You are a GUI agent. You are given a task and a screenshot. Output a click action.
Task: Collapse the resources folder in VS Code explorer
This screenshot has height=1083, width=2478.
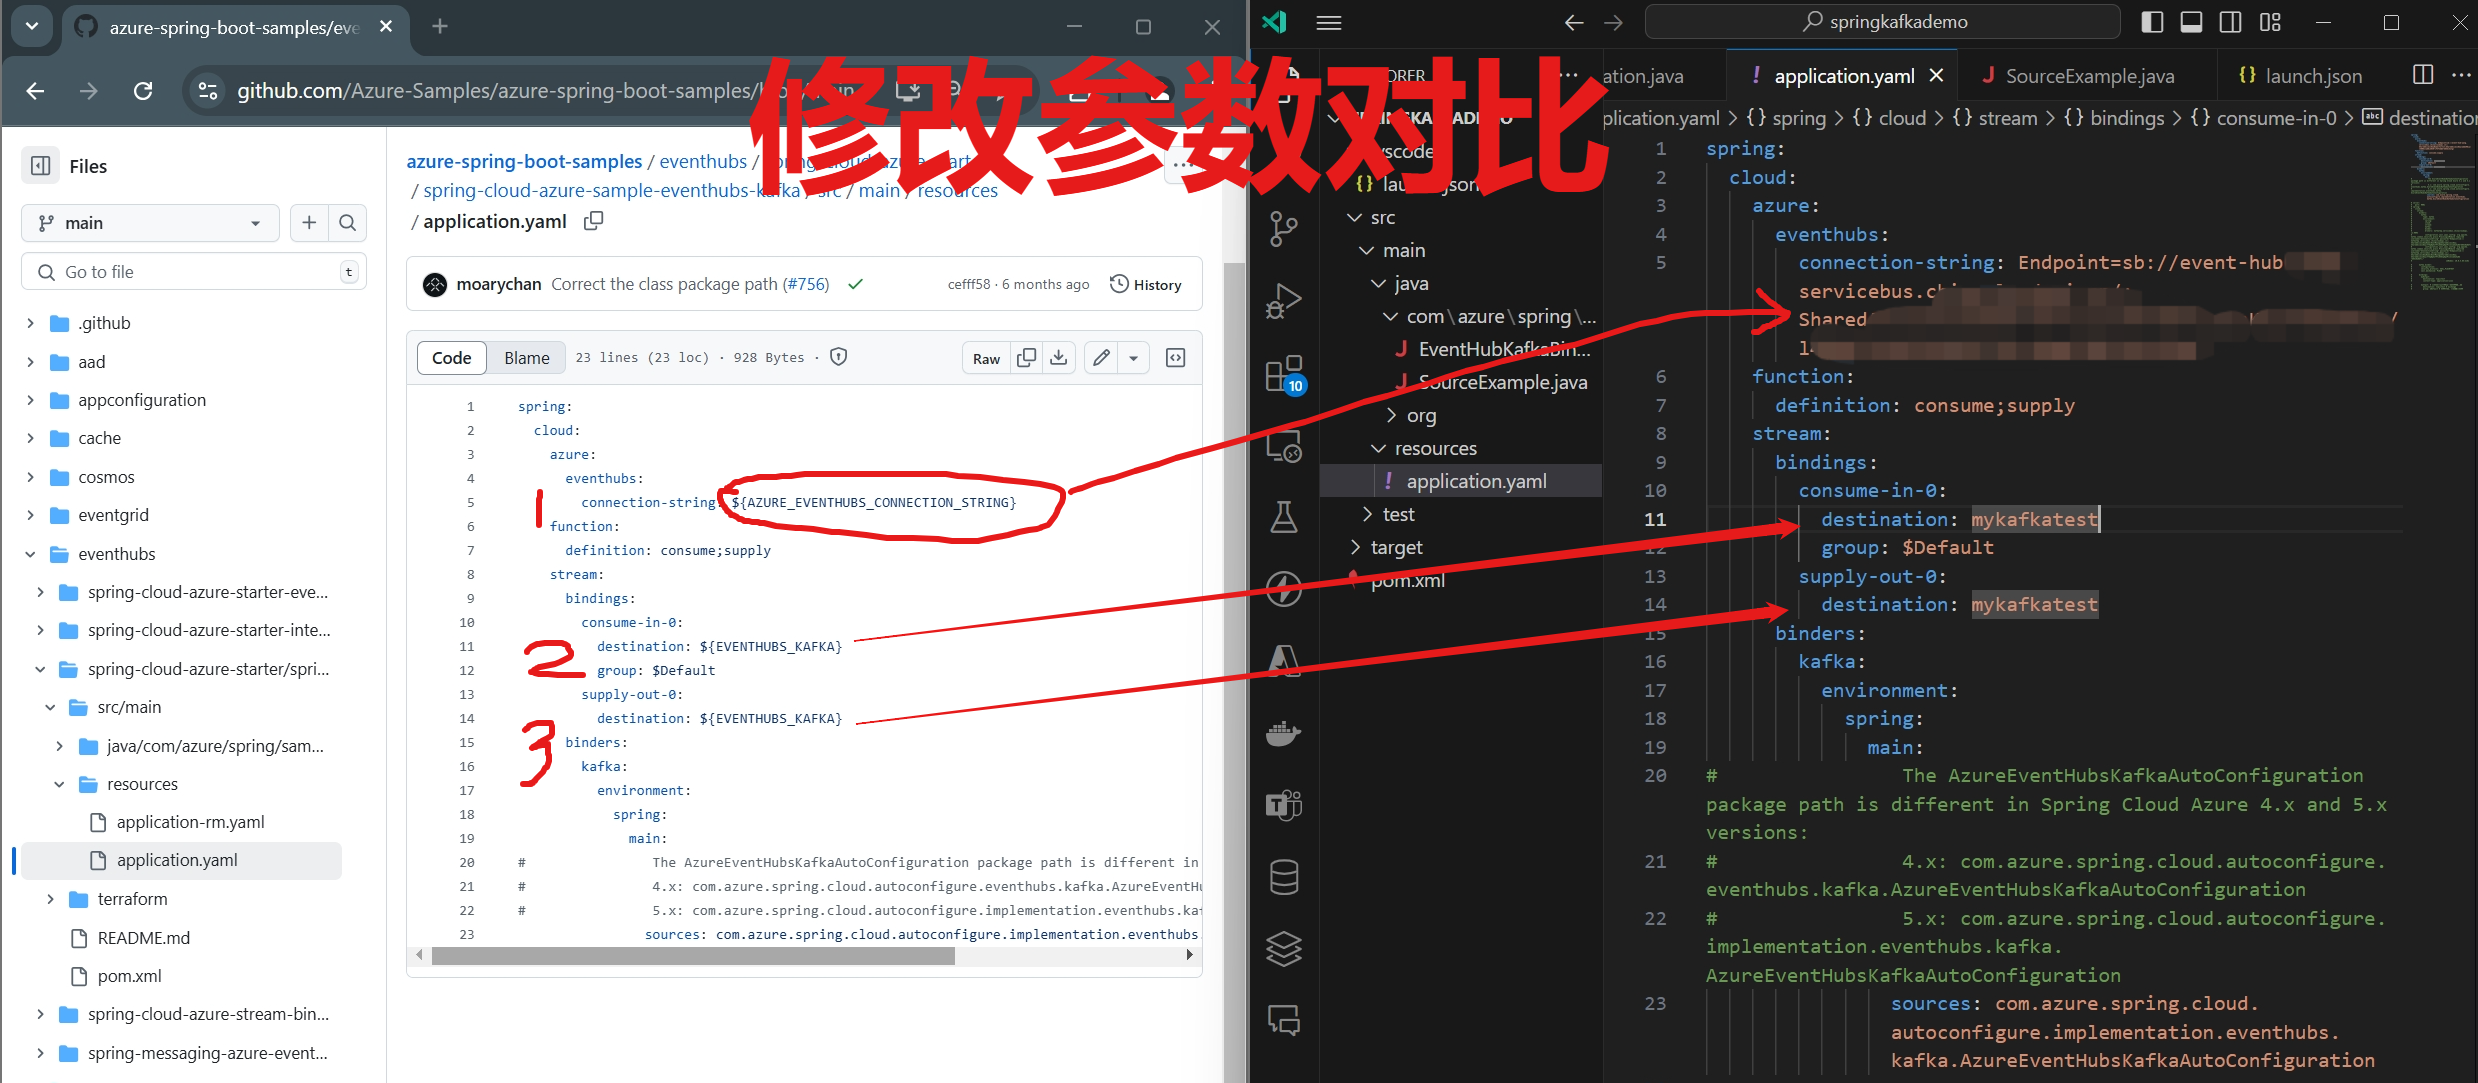[1378, 448]
